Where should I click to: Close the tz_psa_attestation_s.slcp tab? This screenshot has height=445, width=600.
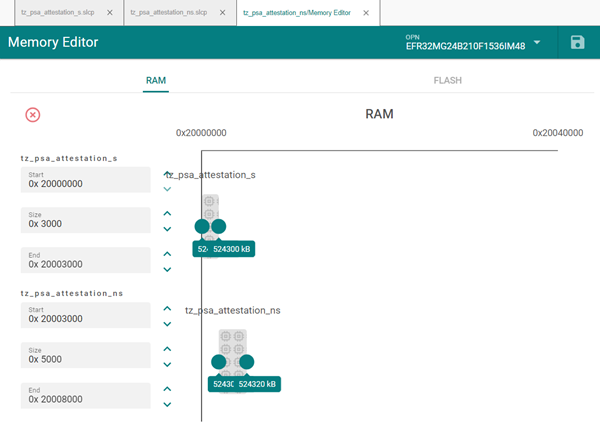pyautogui.click(x=110, y=13)
